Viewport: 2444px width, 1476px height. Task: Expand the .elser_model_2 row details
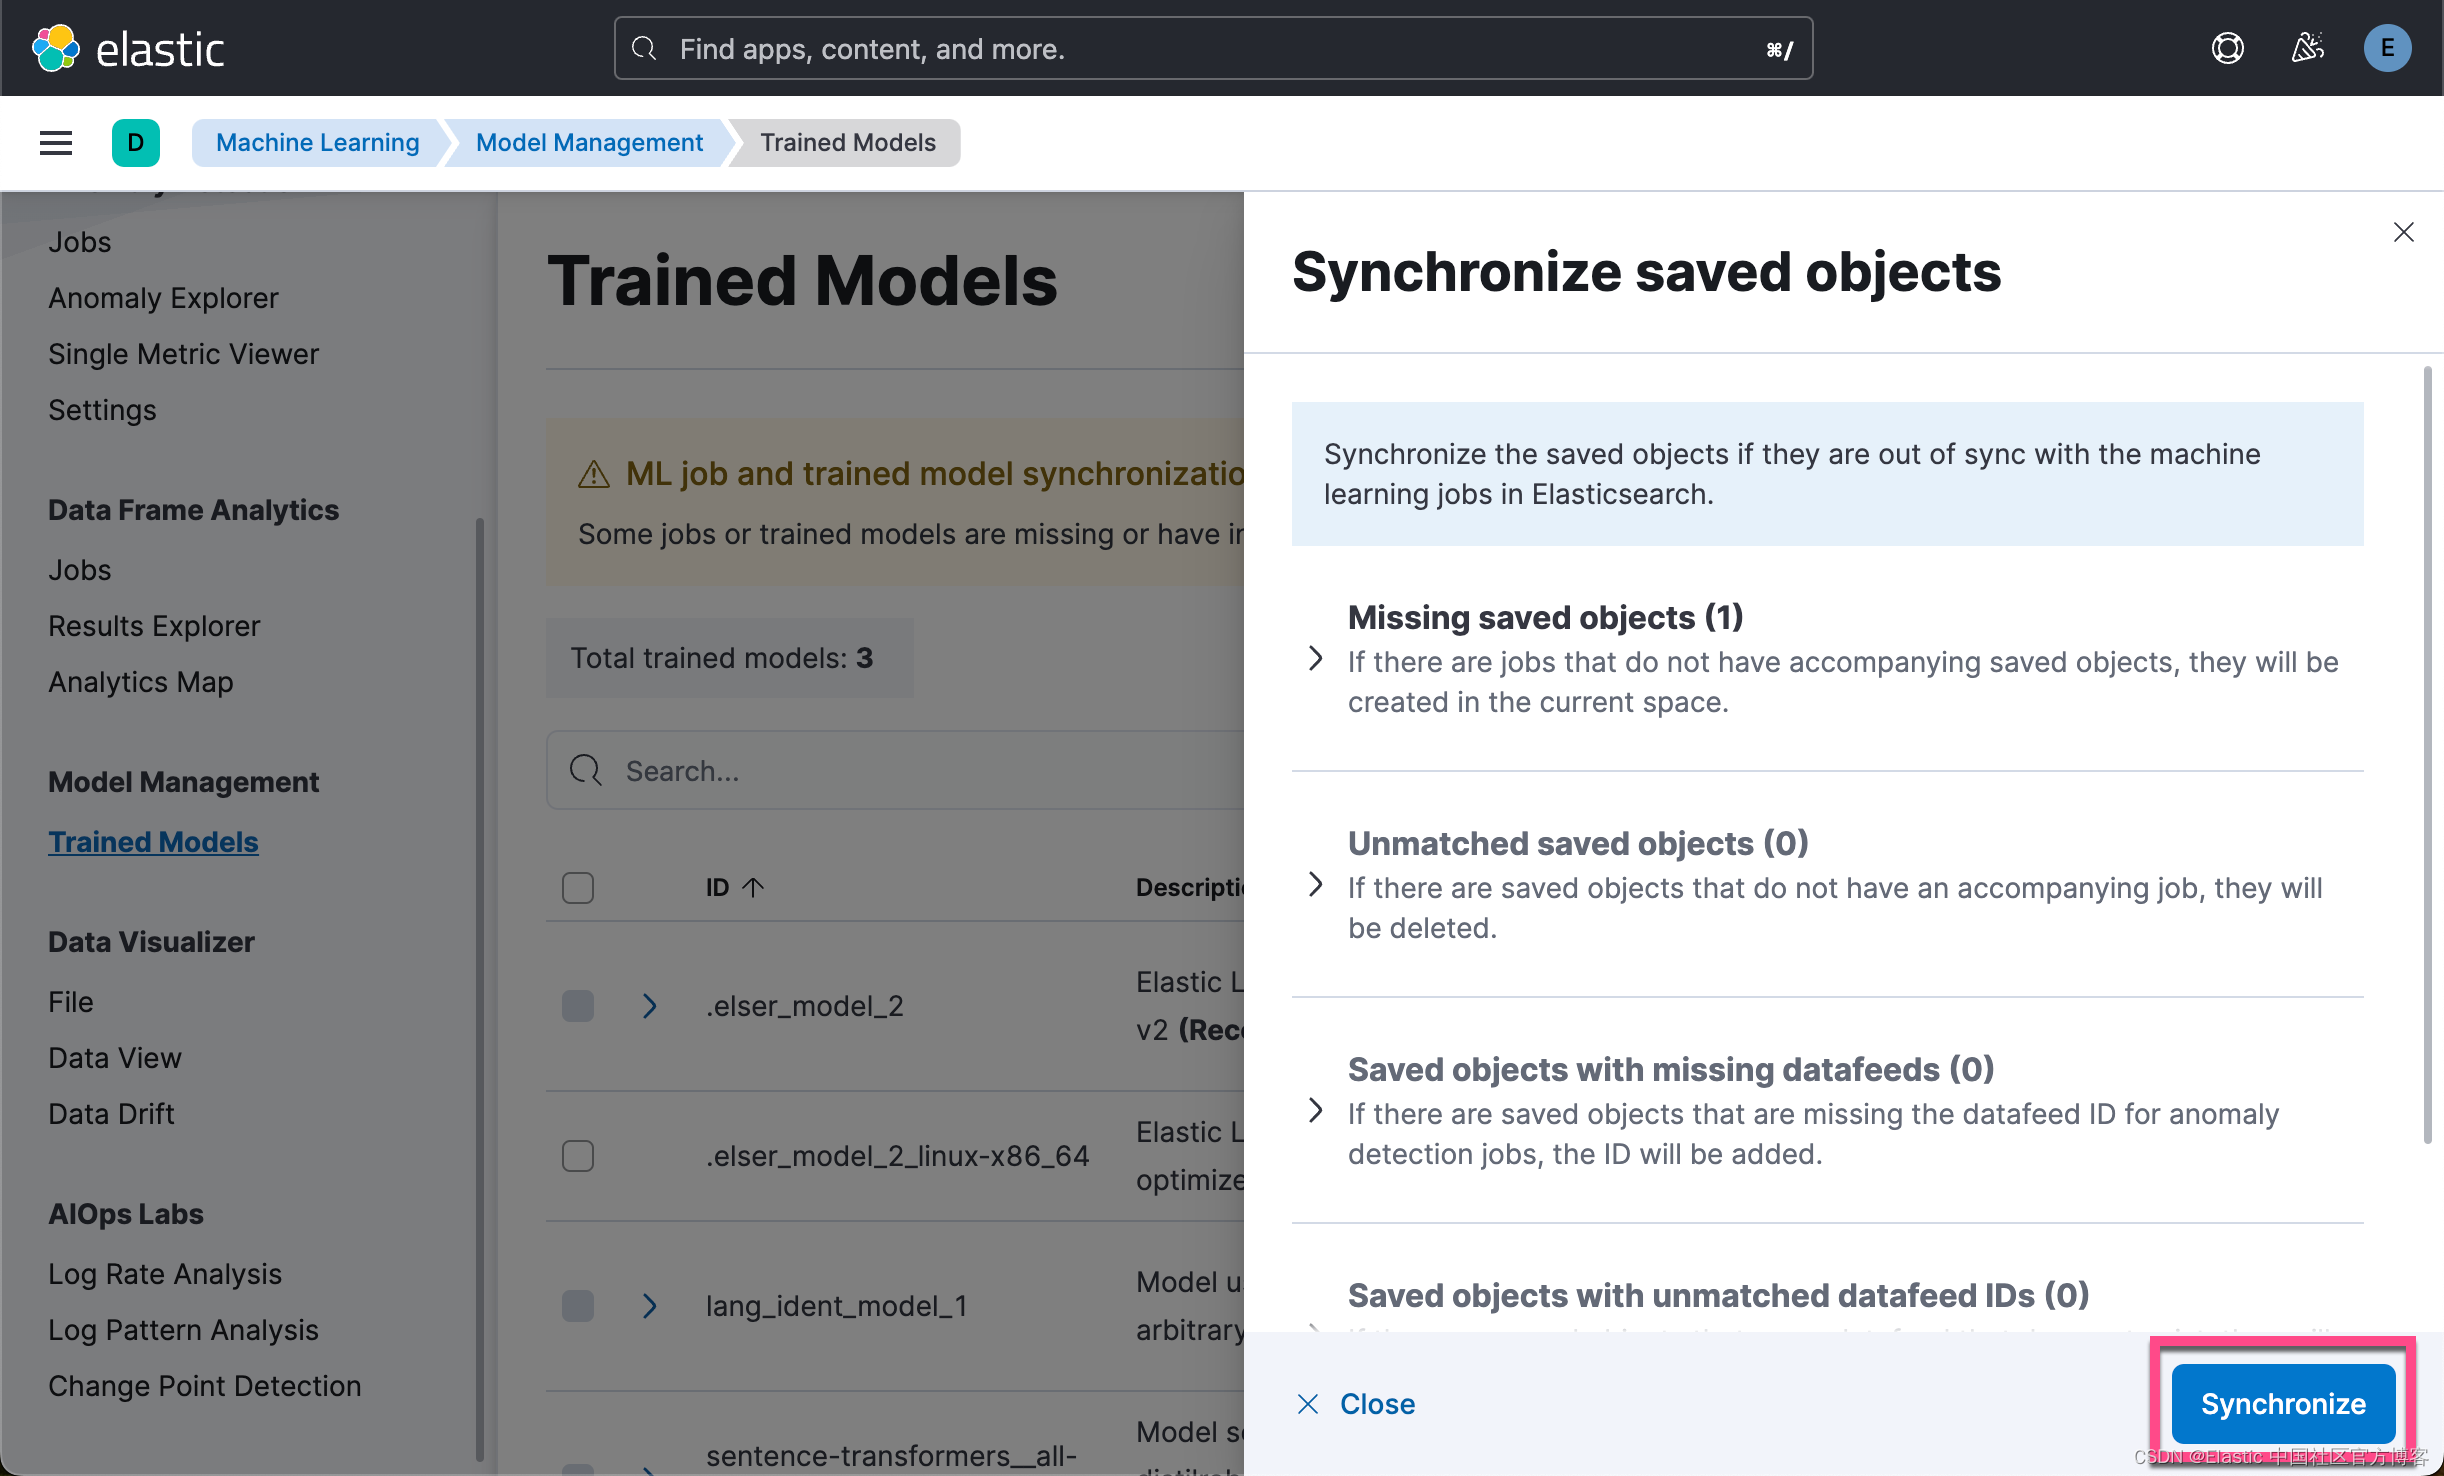650,1006
